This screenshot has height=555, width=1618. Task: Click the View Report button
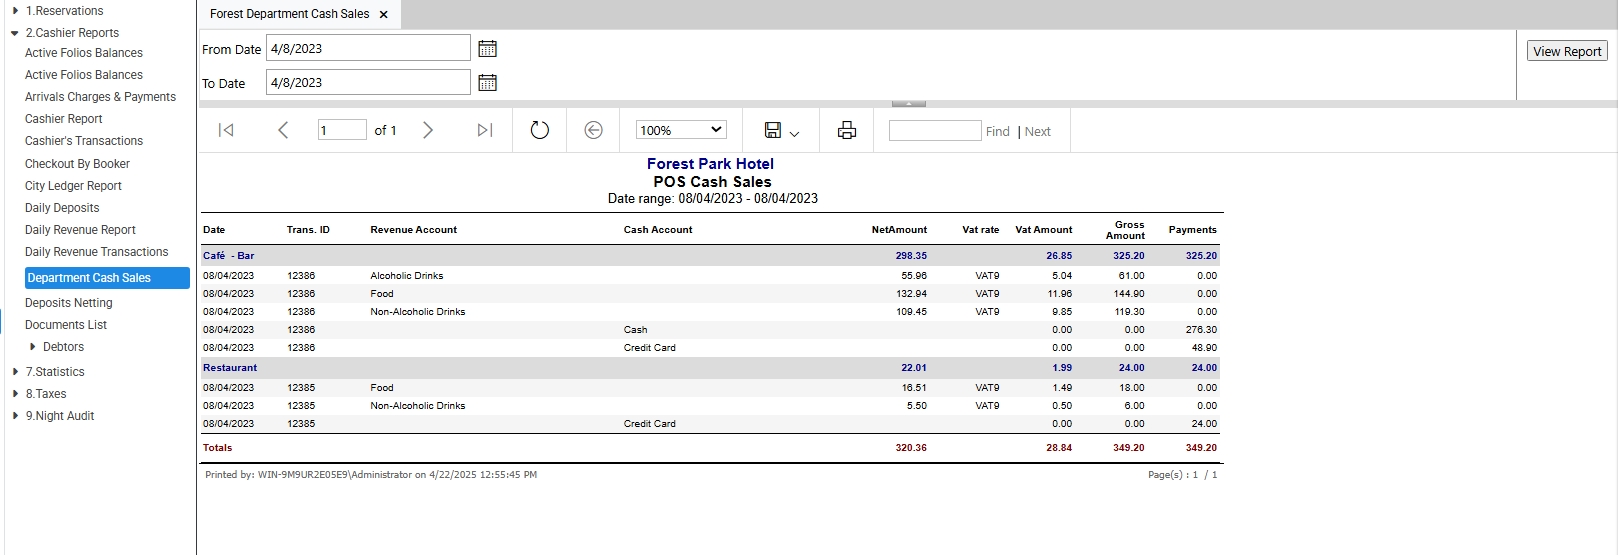1567,51
